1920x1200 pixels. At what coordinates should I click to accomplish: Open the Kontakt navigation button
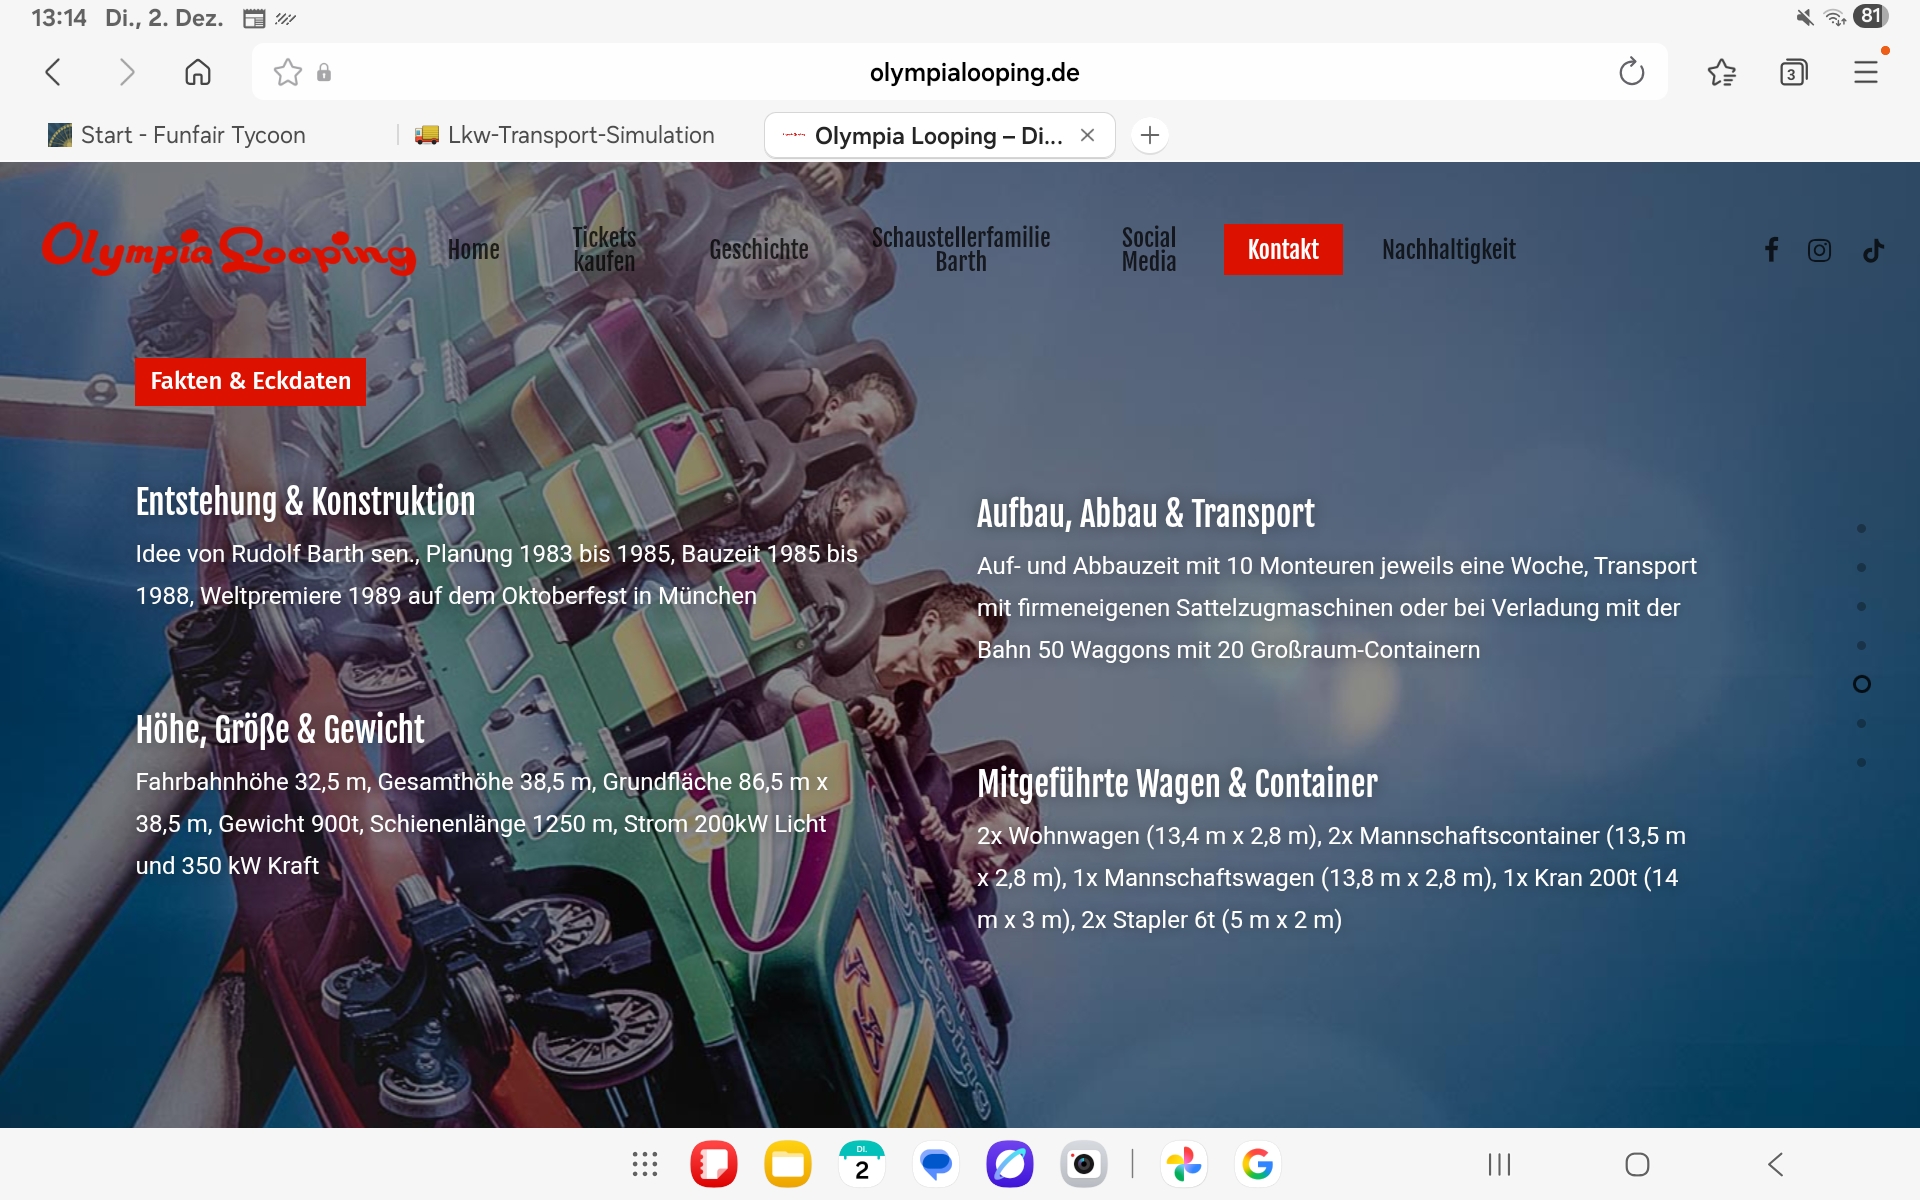click(1282, 249)
